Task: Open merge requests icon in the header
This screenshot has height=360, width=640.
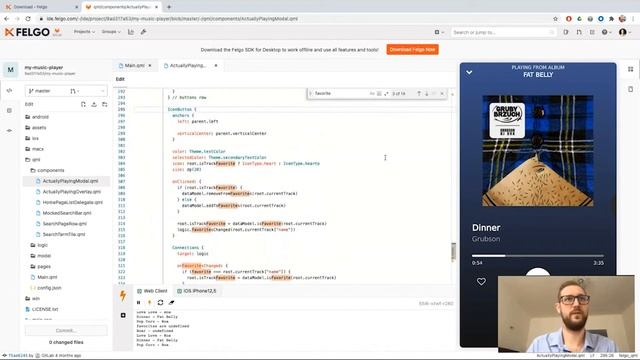Action: 579,32
